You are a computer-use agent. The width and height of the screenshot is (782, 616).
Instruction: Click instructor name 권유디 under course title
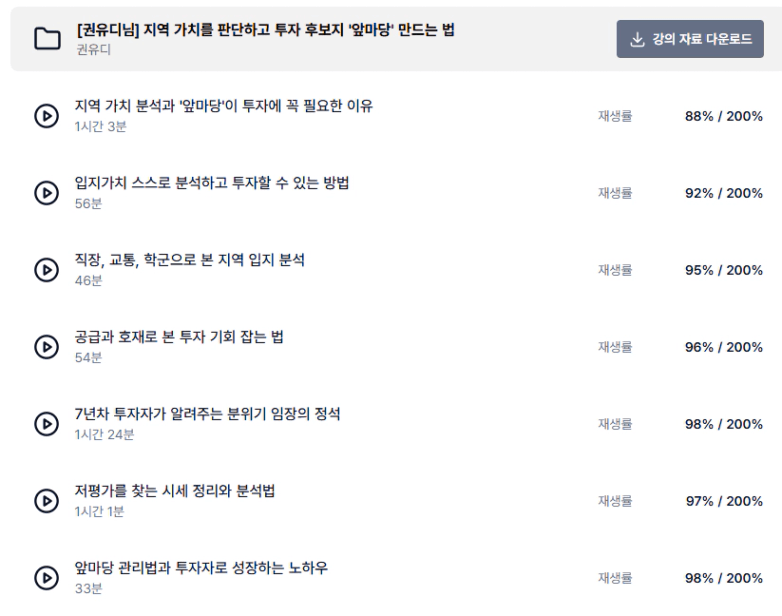tap(93, 49)
